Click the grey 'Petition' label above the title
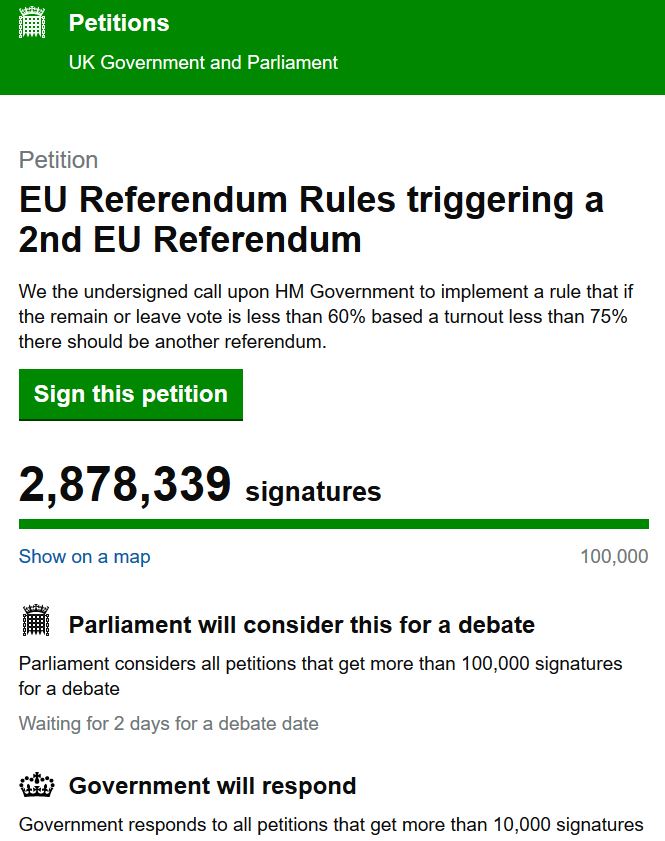Screen dimensions: 665x841 point(59,160)
